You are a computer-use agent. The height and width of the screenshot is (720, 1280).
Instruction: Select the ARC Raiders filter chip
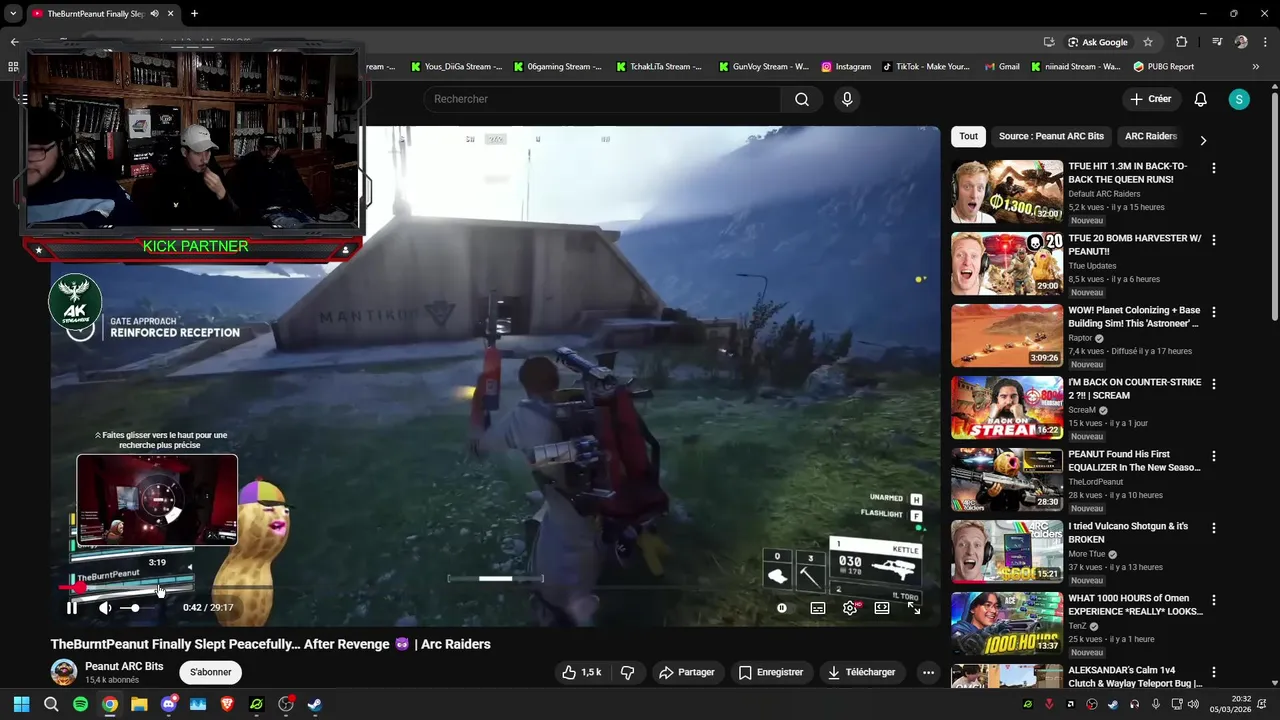[x=1151, y=136]
